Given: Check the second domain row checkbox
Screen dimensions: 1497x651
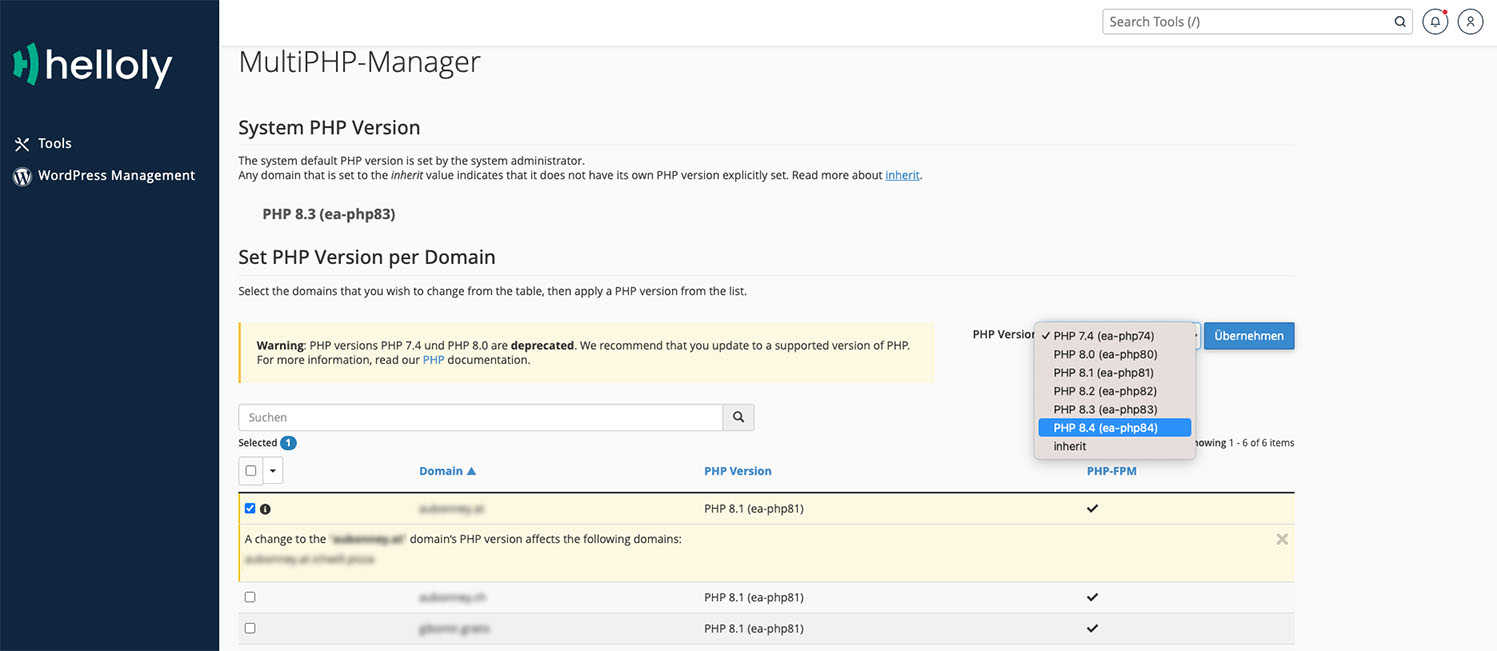Looking at the screenshot, I should coord(250,597).
